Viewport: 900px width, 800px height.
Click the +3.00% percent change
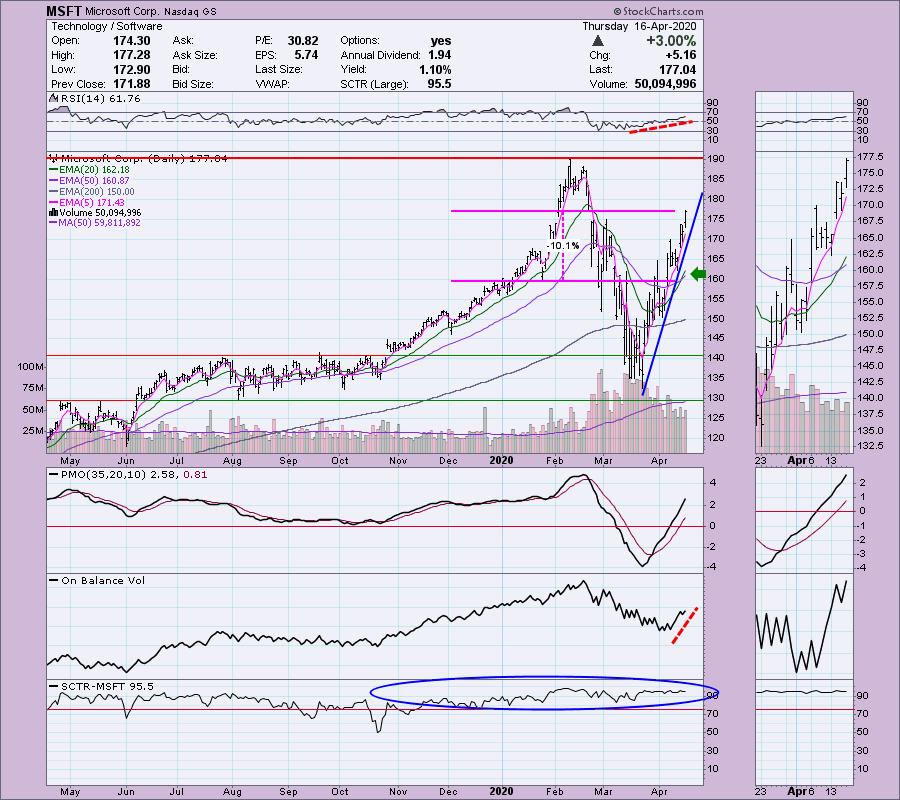pyautogui.click(x=670, y=41)
